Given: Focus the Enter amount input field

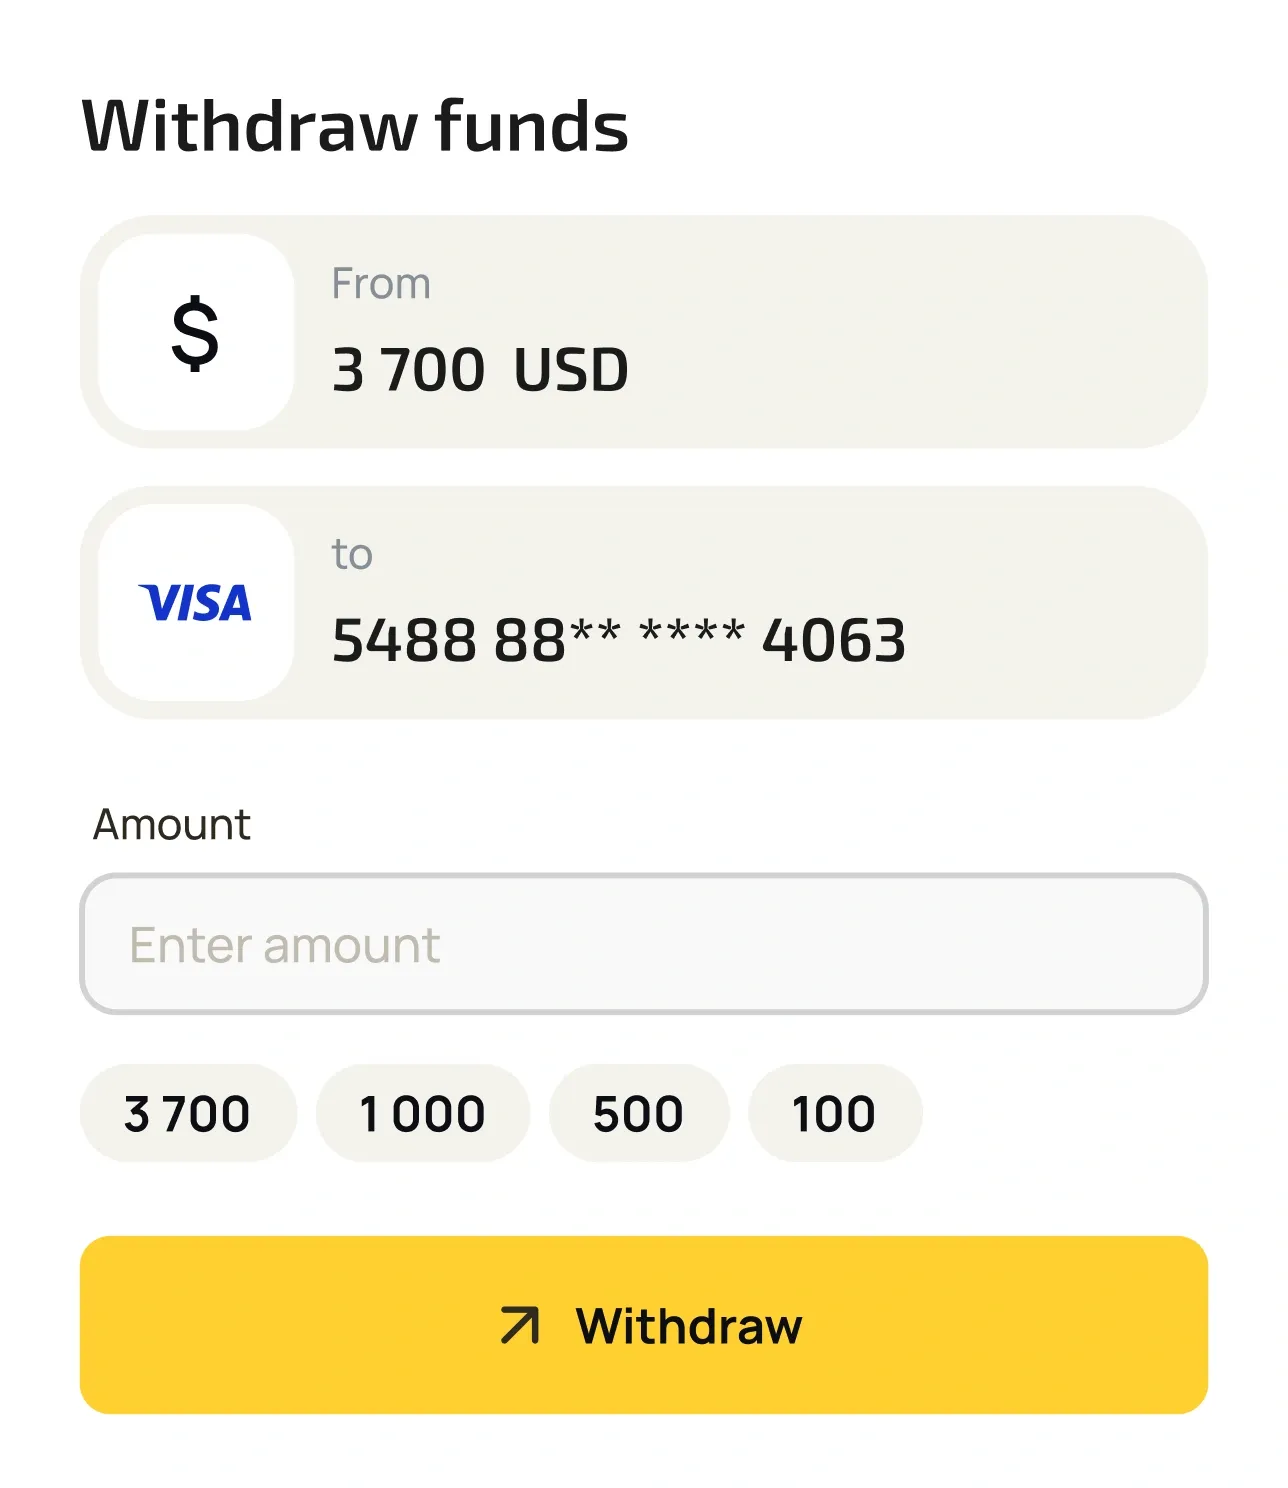Looking at the screenshot, I should tap(643, 944).
